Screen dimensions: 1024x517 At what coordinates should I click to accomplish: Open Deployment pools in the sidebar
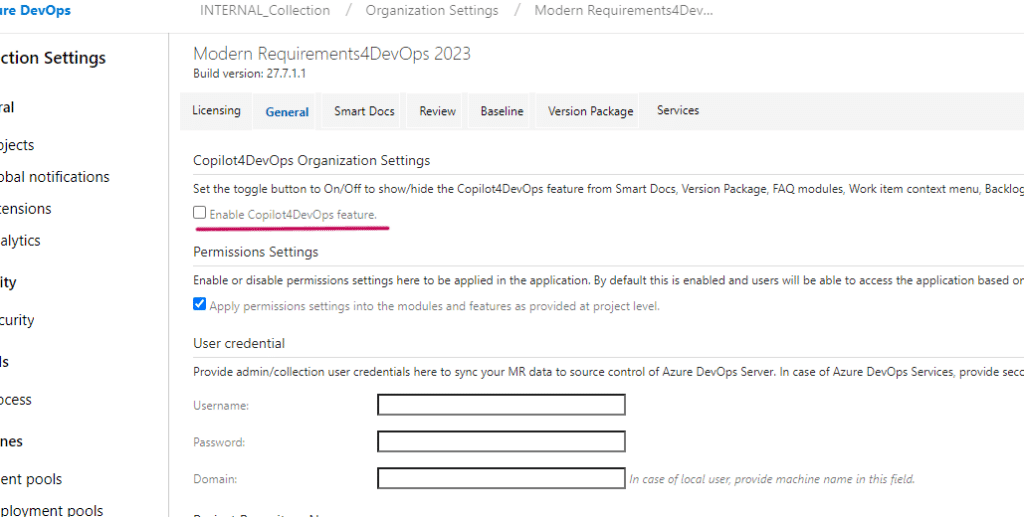[52, 510]
